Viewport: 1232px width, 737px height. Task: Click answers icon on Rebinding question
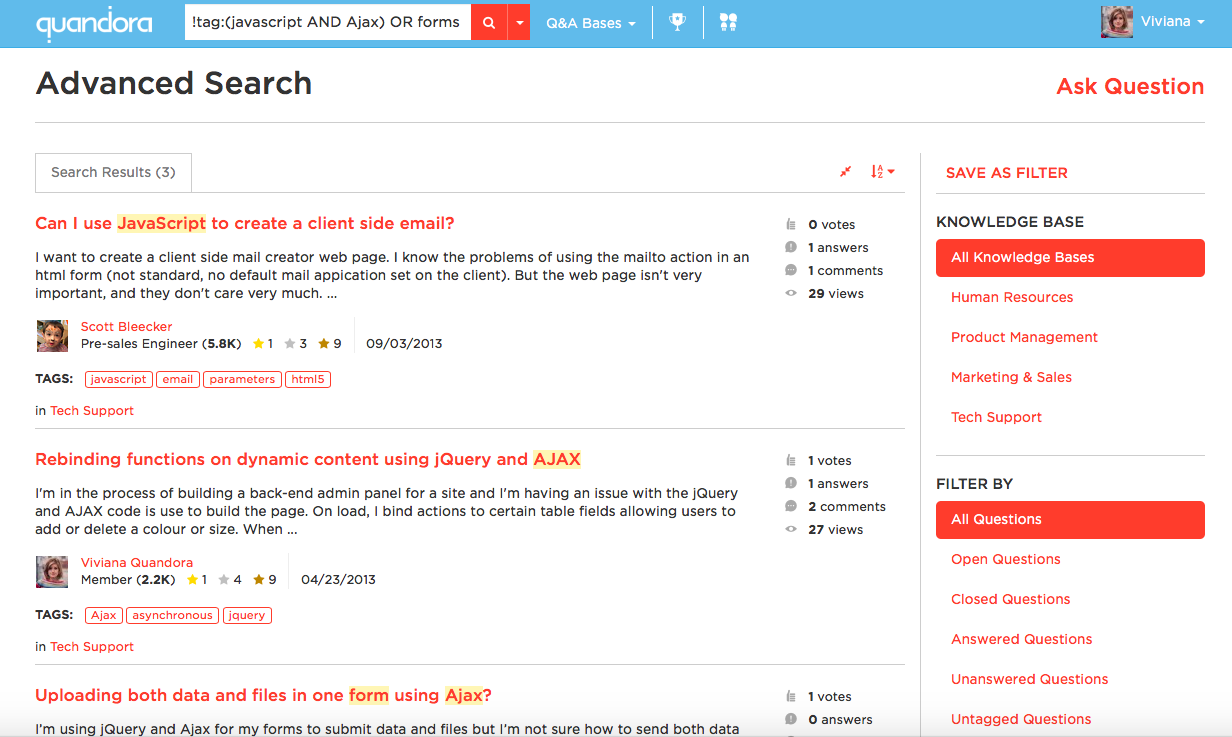click(x=791, y=483)
